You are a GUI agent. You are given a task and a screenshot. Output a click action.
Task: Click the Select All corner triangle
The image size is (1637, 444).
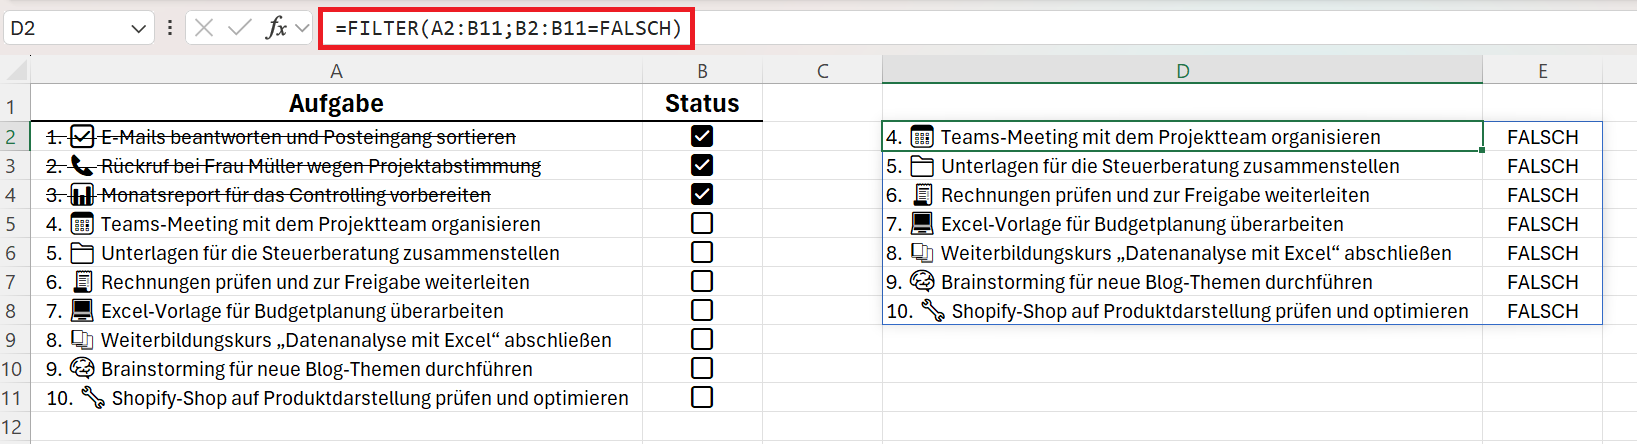pos(17,71)
